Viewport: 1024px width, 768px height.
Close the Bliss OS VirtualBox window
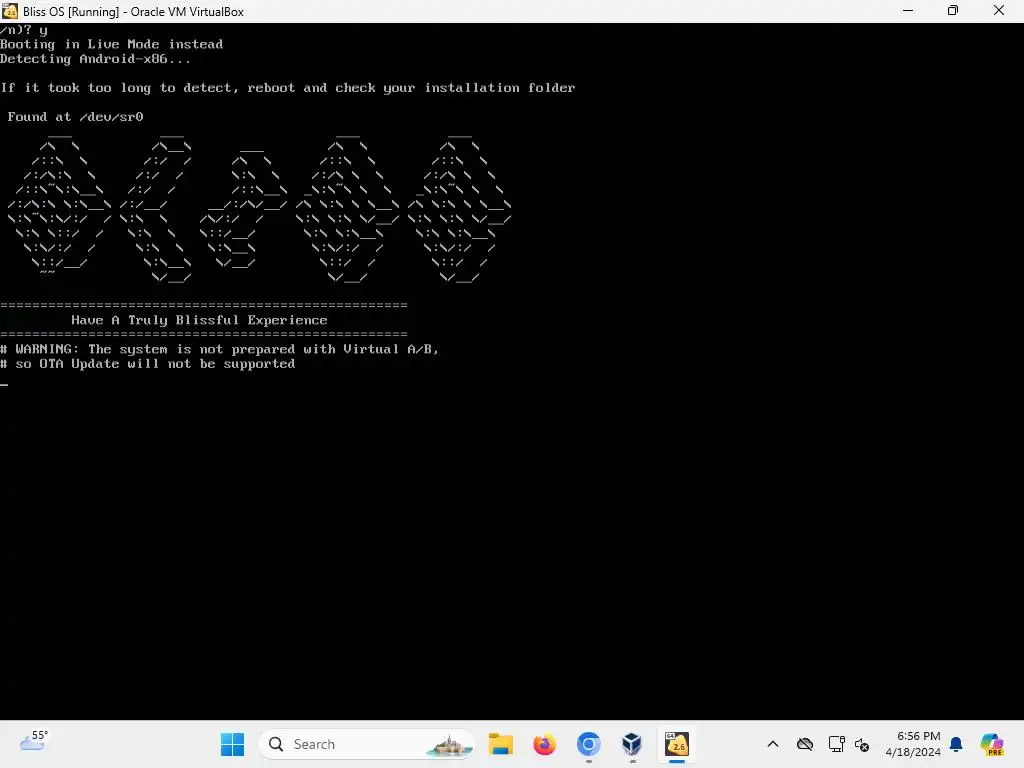point(999,11)
